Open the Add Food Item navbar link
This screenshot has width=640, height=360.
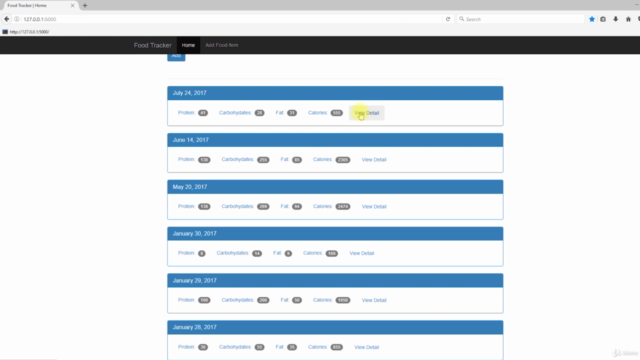222,45
